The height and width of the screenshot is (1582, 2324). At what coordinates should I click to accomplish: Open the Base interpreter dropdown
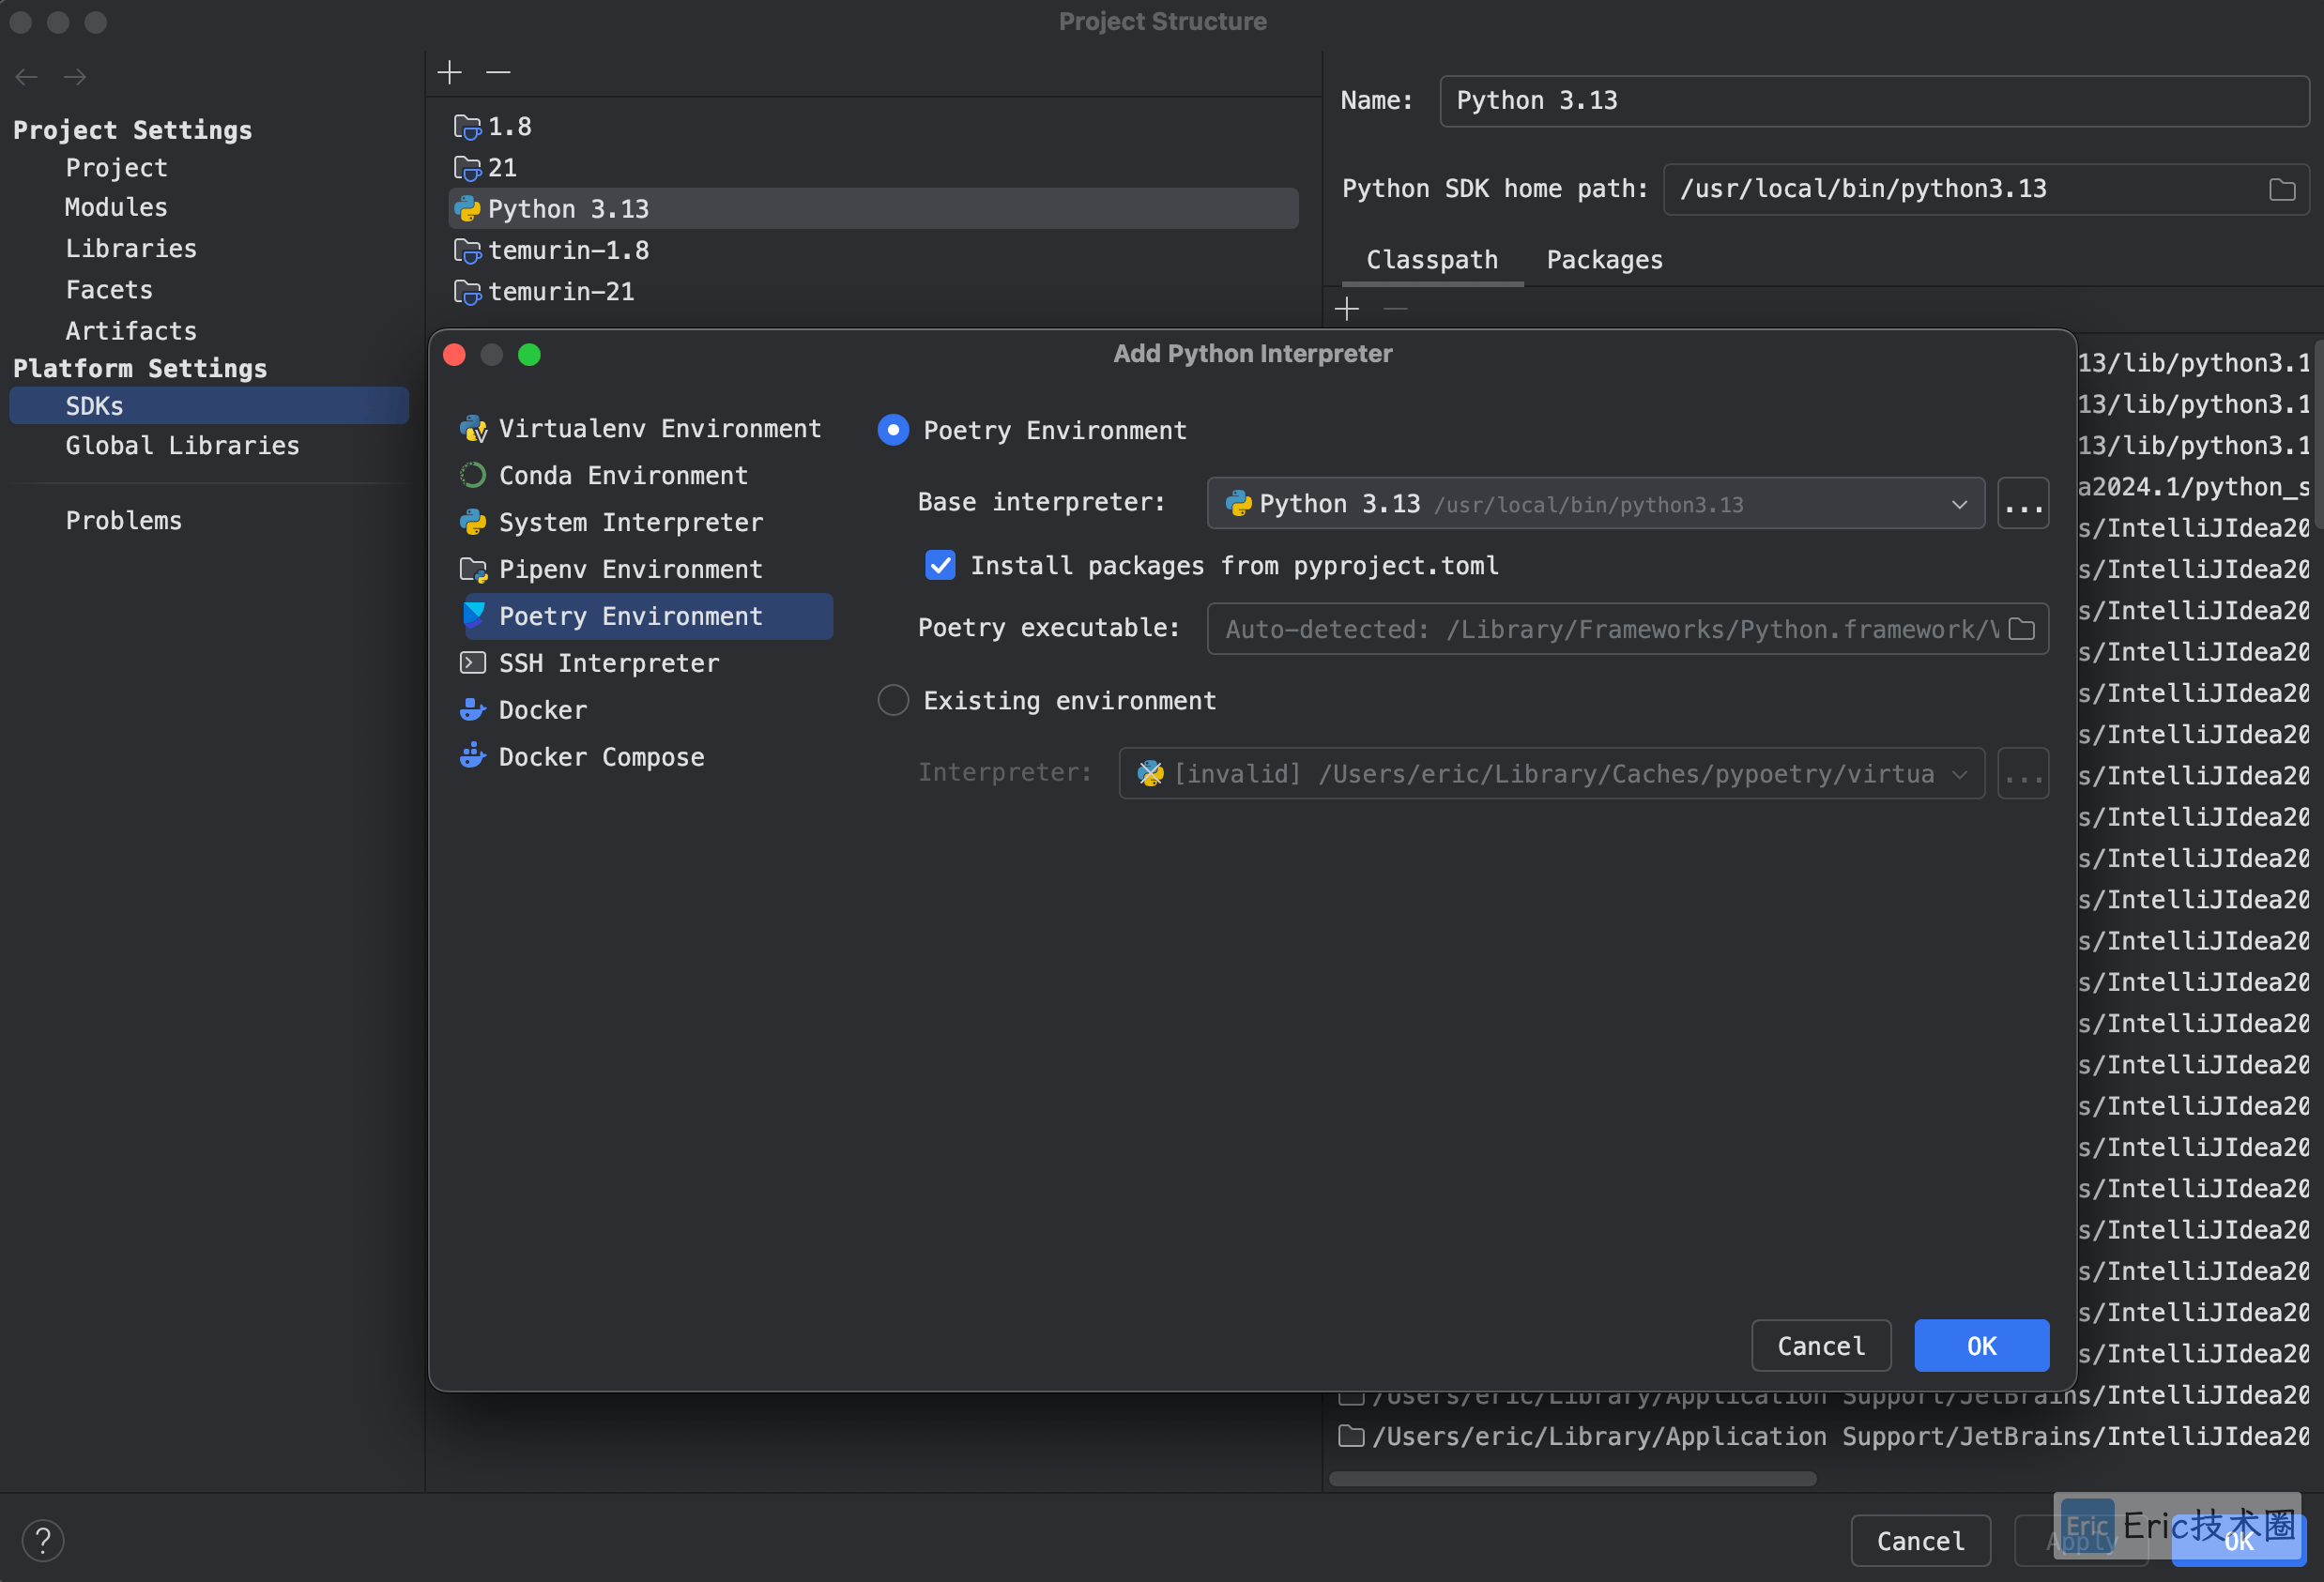(x=1595, y=504)
